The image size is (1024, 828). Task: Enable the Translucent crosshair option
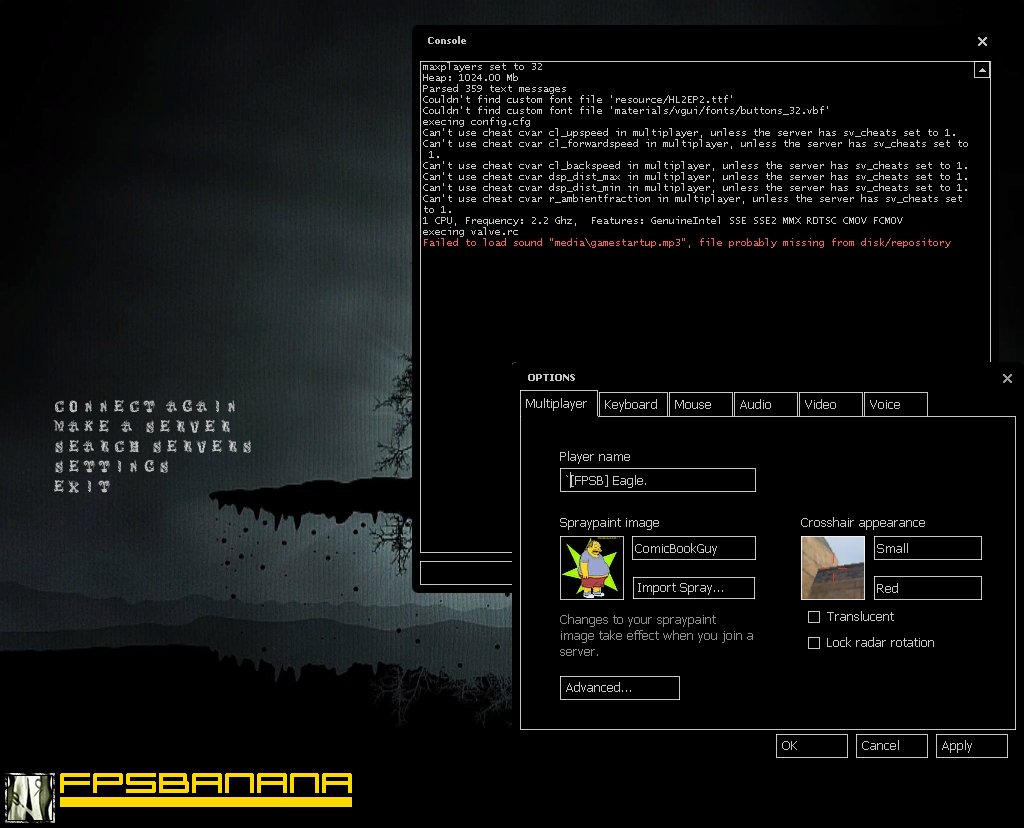(814, 617)
